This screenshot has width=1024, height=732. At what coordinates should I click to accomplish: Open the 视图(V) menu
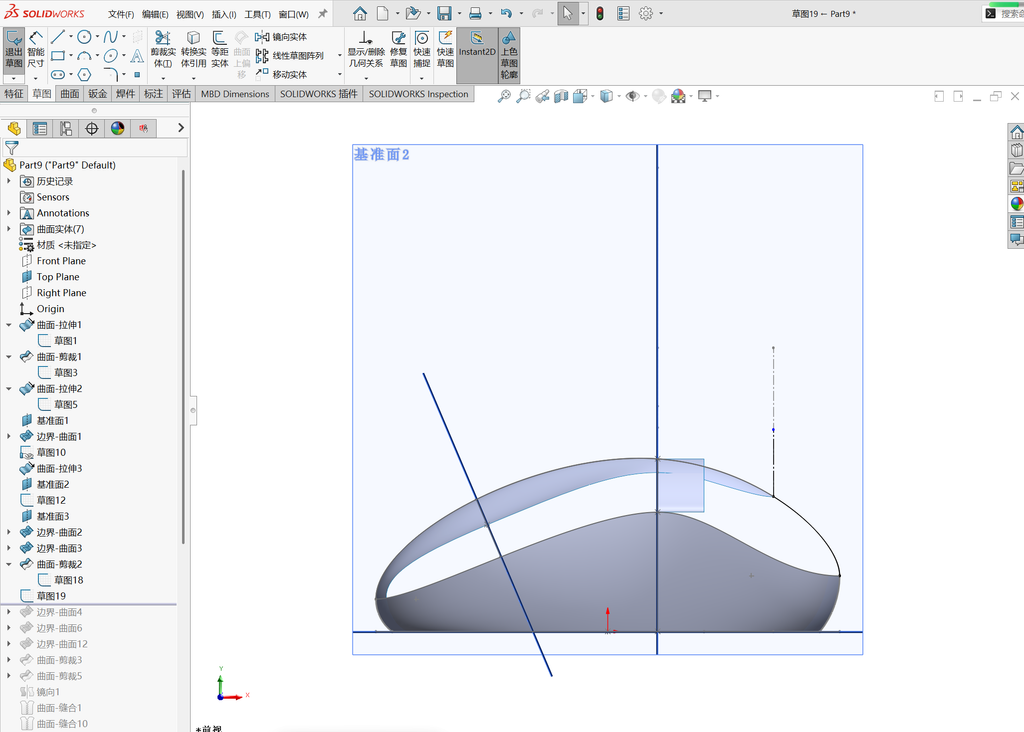(x=189, y=14)
